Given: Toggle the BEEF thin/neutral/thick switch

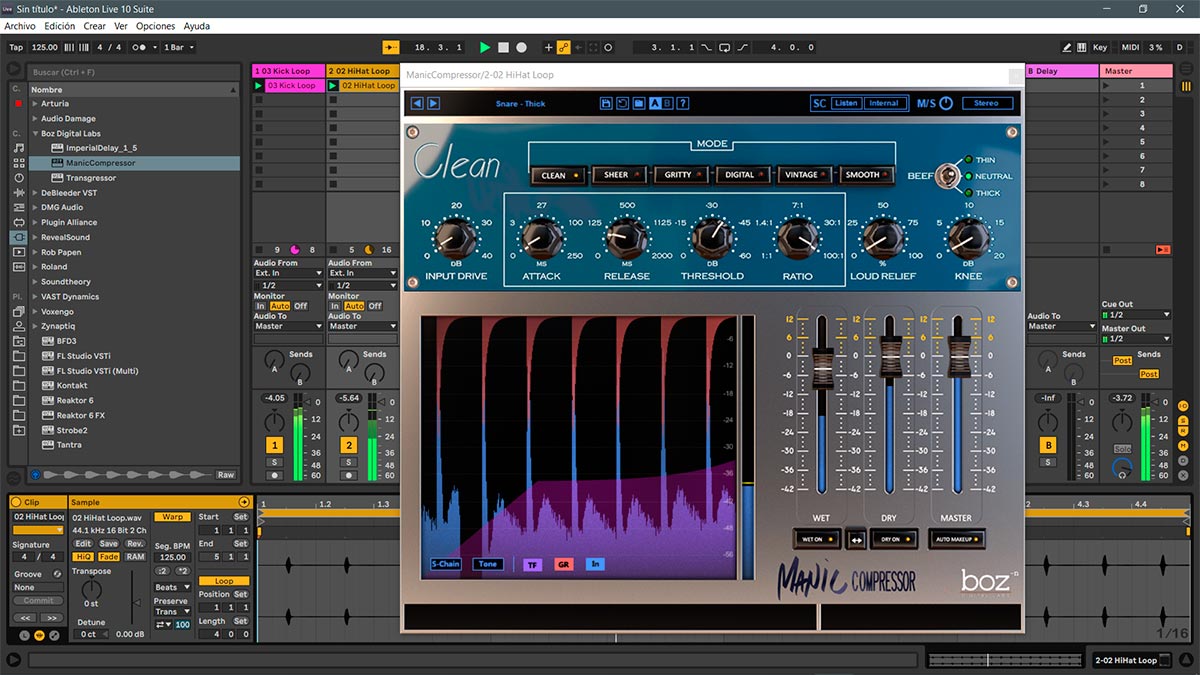Looking at the screenshot, I should [x=948, y=176].
